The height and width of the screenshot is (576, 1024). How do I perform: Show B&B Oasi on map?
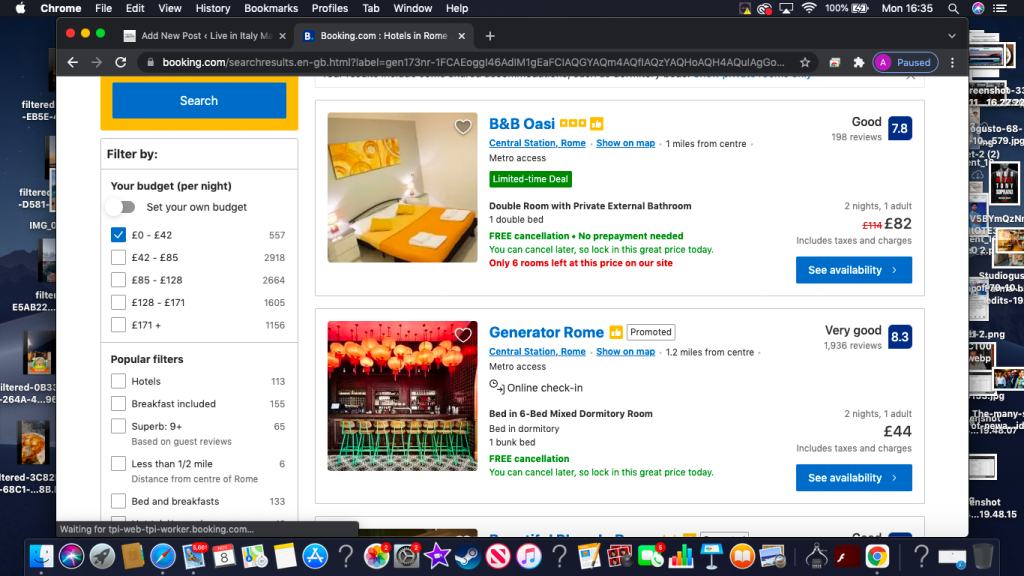click(x=626, y=143)
